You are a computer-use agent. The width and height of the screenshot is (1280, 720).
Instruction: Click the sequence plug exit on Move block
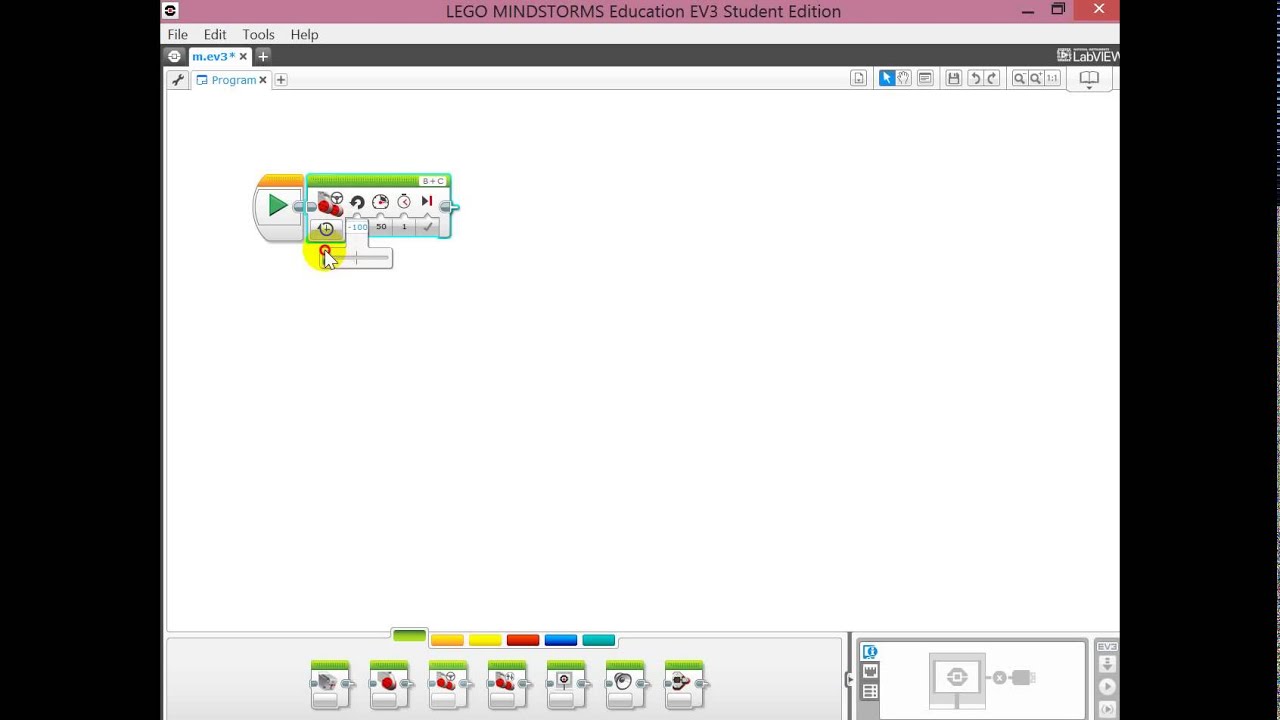[448, 207]
